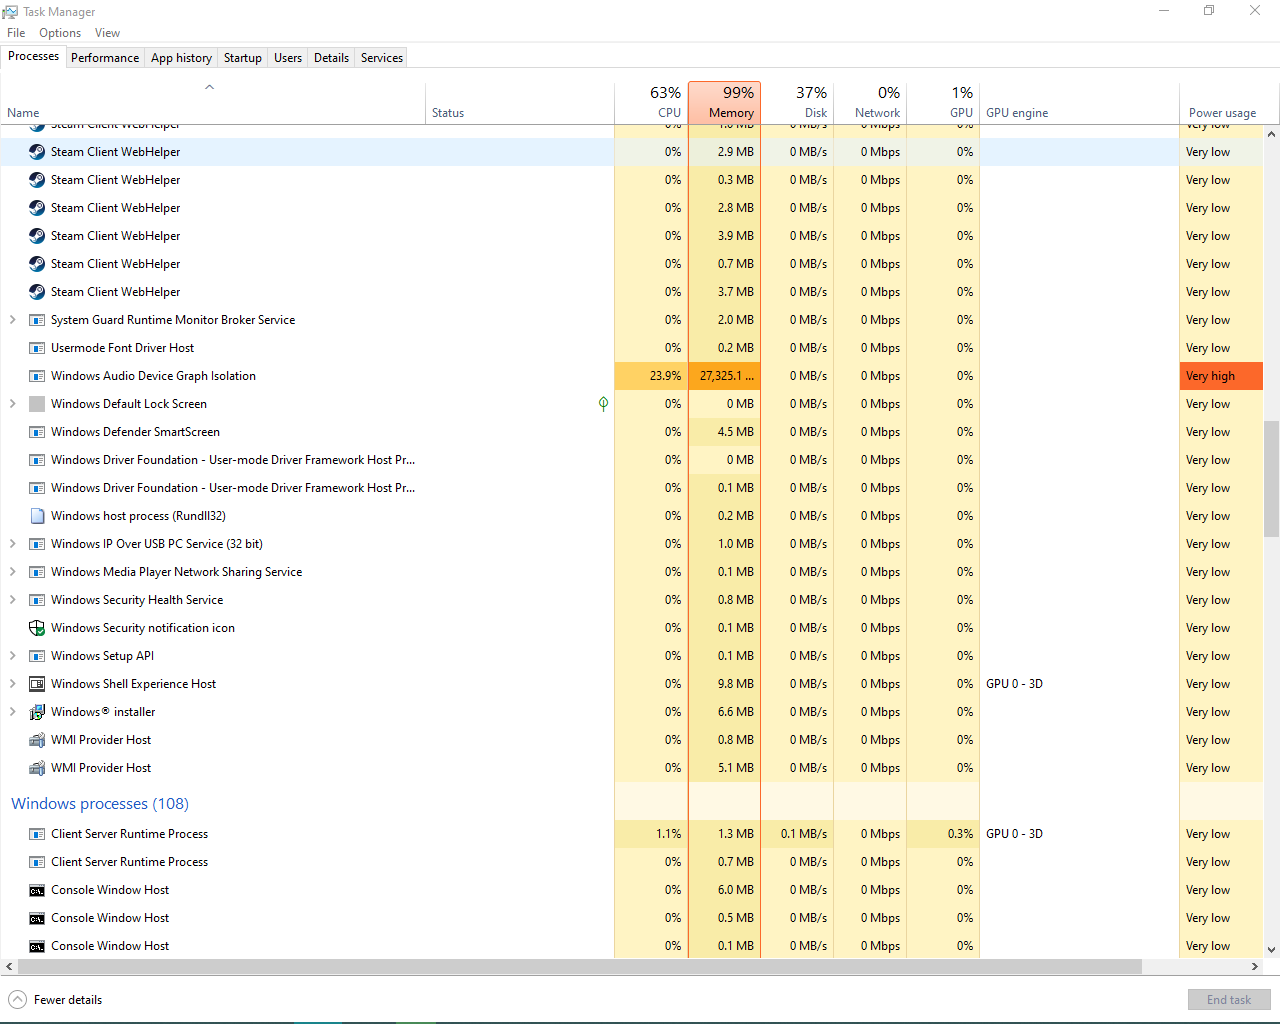This screenshot has height=1024, width=1280.
Task: Sort by the GPU column header
Action: coord(944,102)
